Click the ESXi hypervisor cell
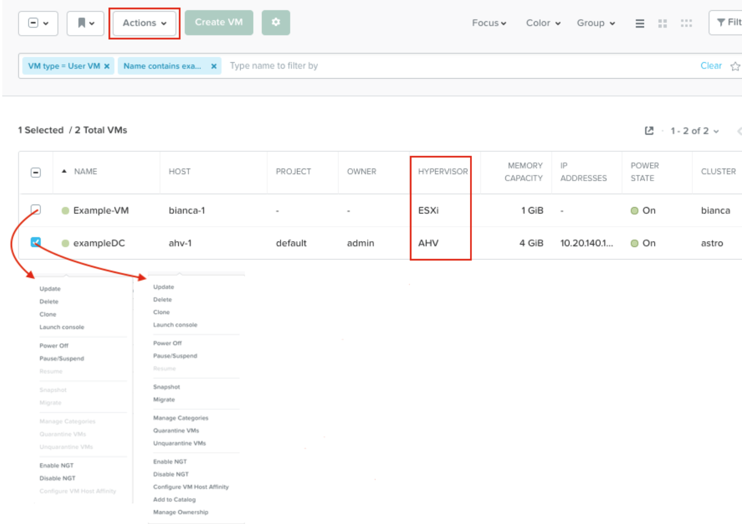Screen dimensions: 742x524 click(428, 210)
